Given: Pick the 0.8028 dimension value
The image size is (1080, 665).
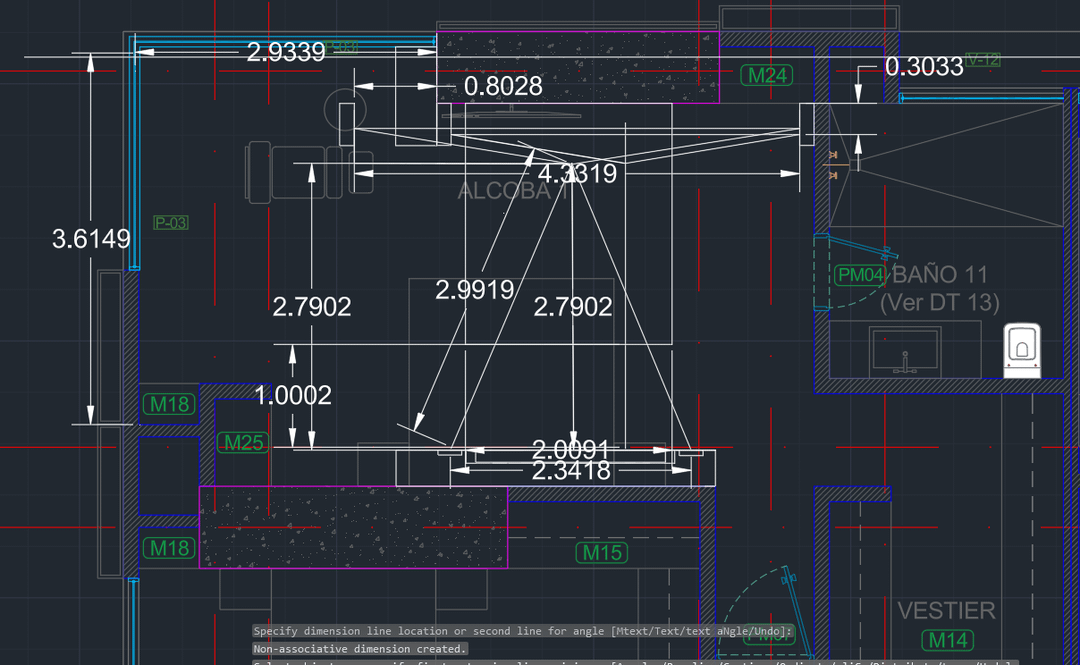Looking at the screenshot, I should coord(503,87).
